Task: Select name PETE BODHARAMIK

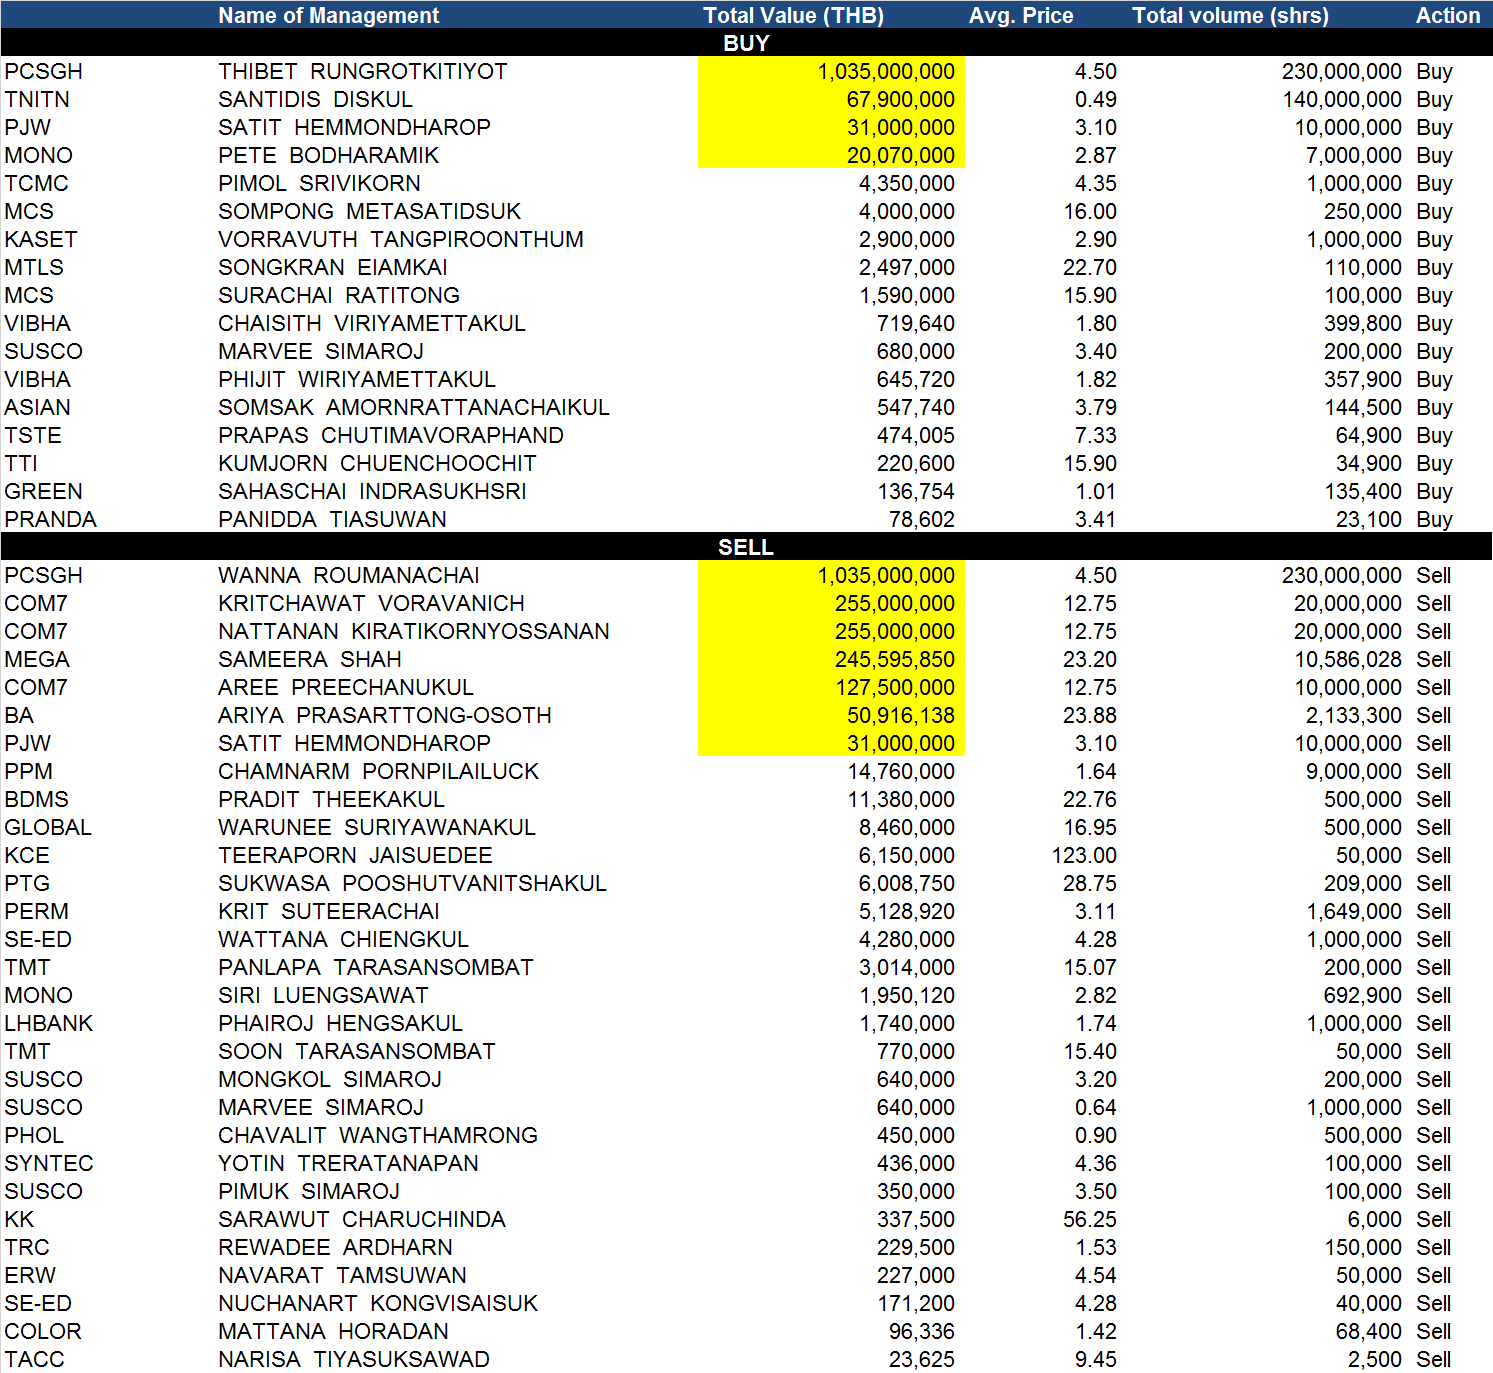Action: (x=328, y=155)
